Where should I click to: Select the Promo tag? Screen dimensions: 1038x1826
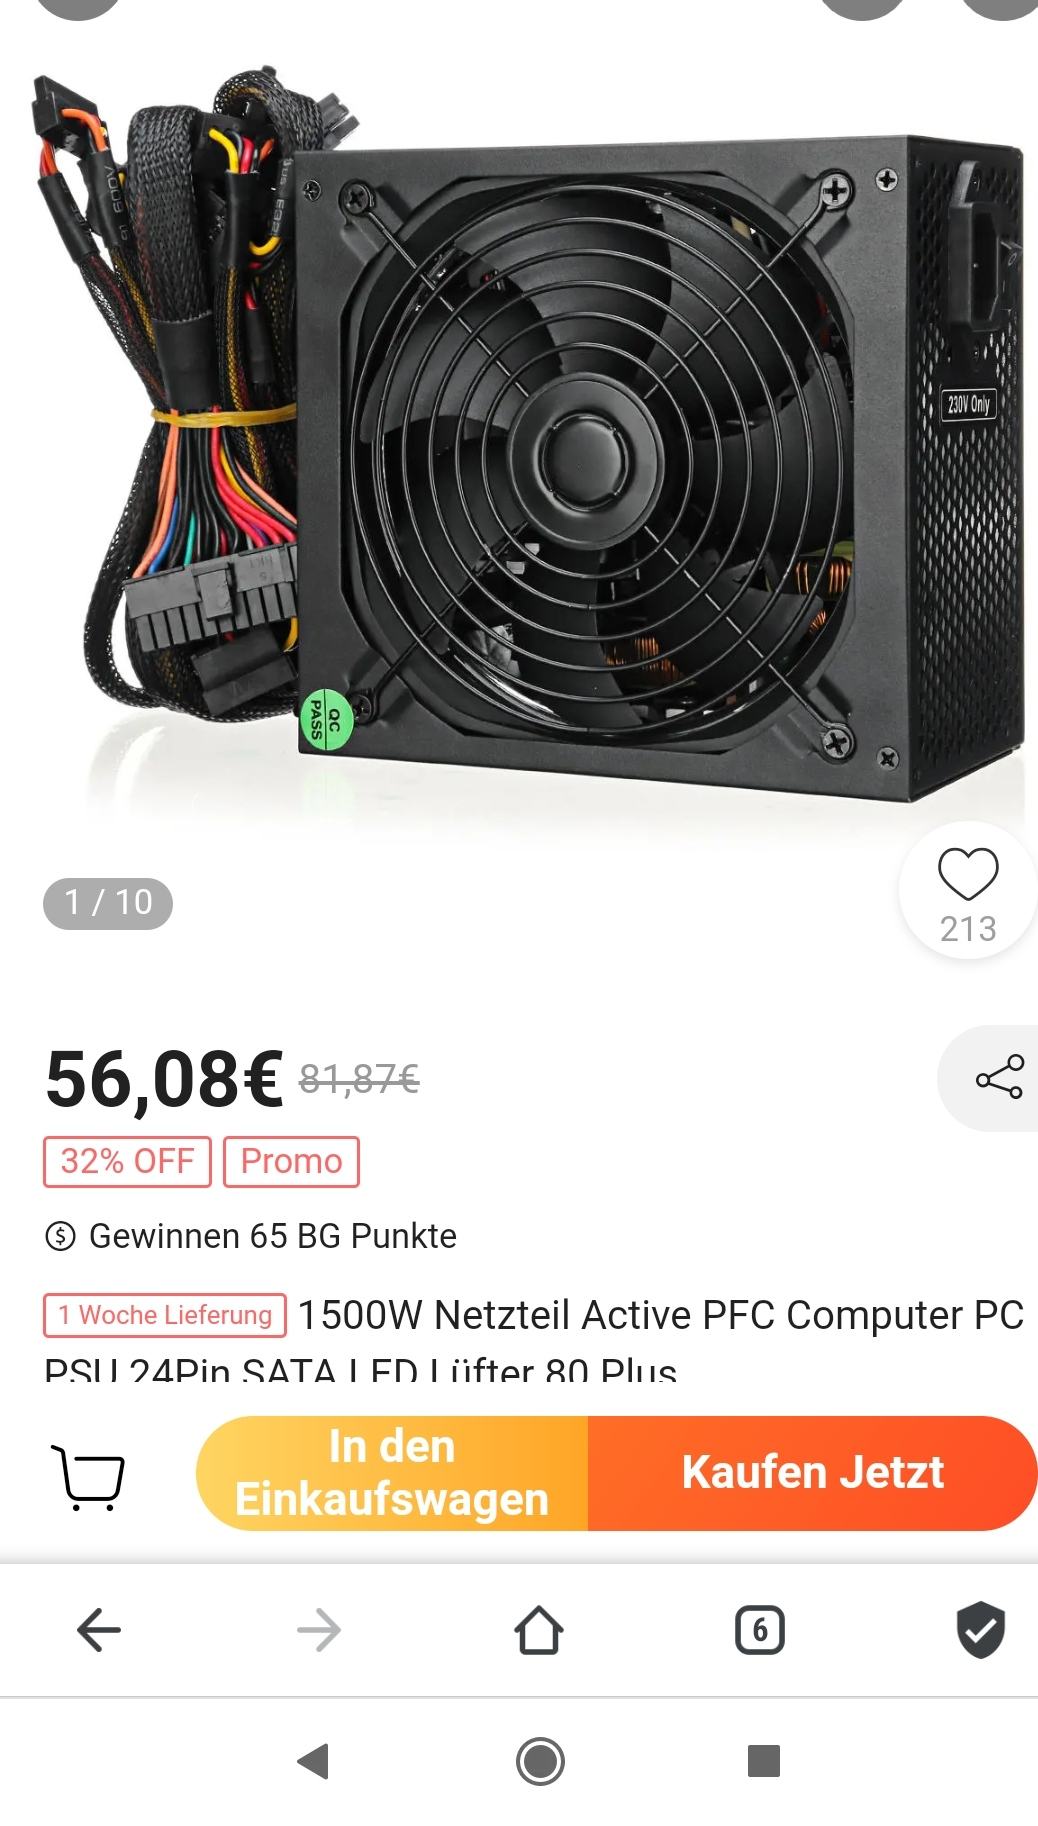[291, 1161]
